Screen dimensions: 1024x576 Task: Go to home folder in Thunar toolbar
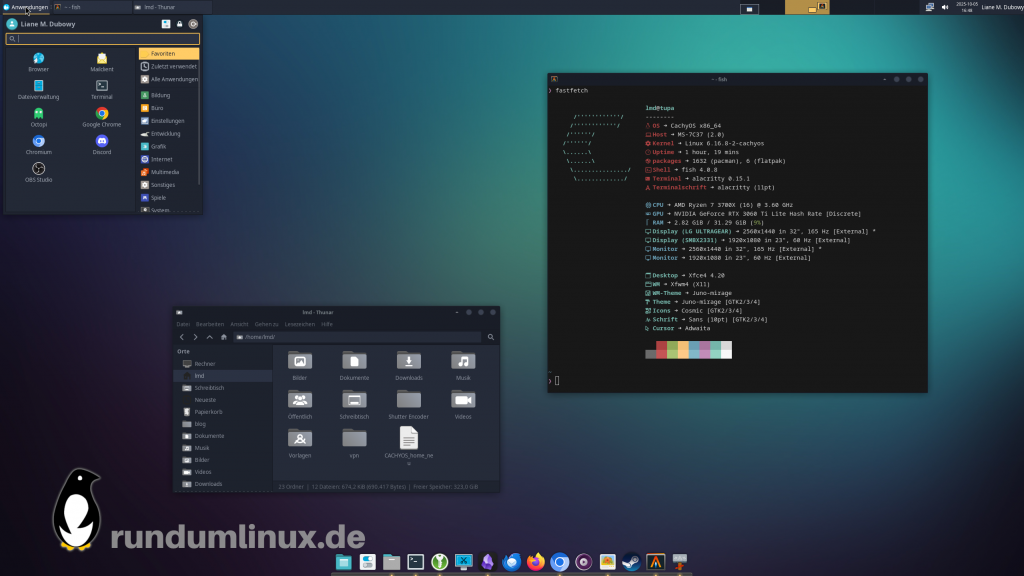(223, 338)
